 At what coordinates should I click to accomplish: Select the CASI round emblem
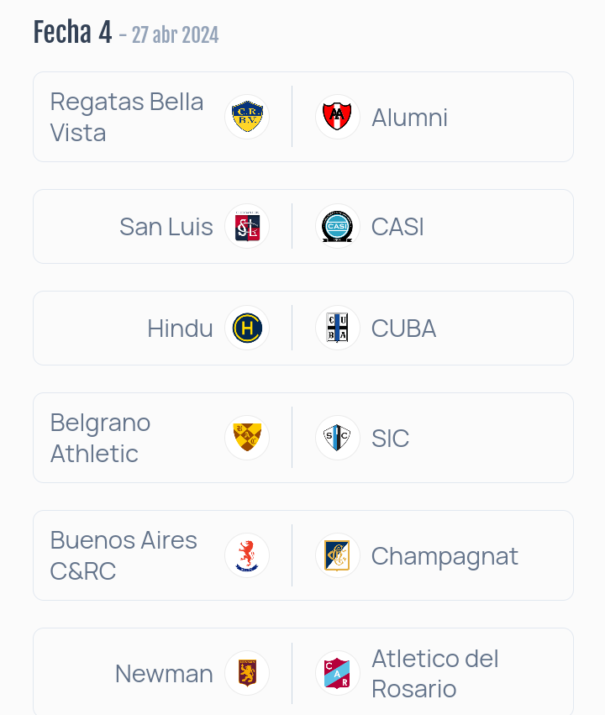[337, 226]
